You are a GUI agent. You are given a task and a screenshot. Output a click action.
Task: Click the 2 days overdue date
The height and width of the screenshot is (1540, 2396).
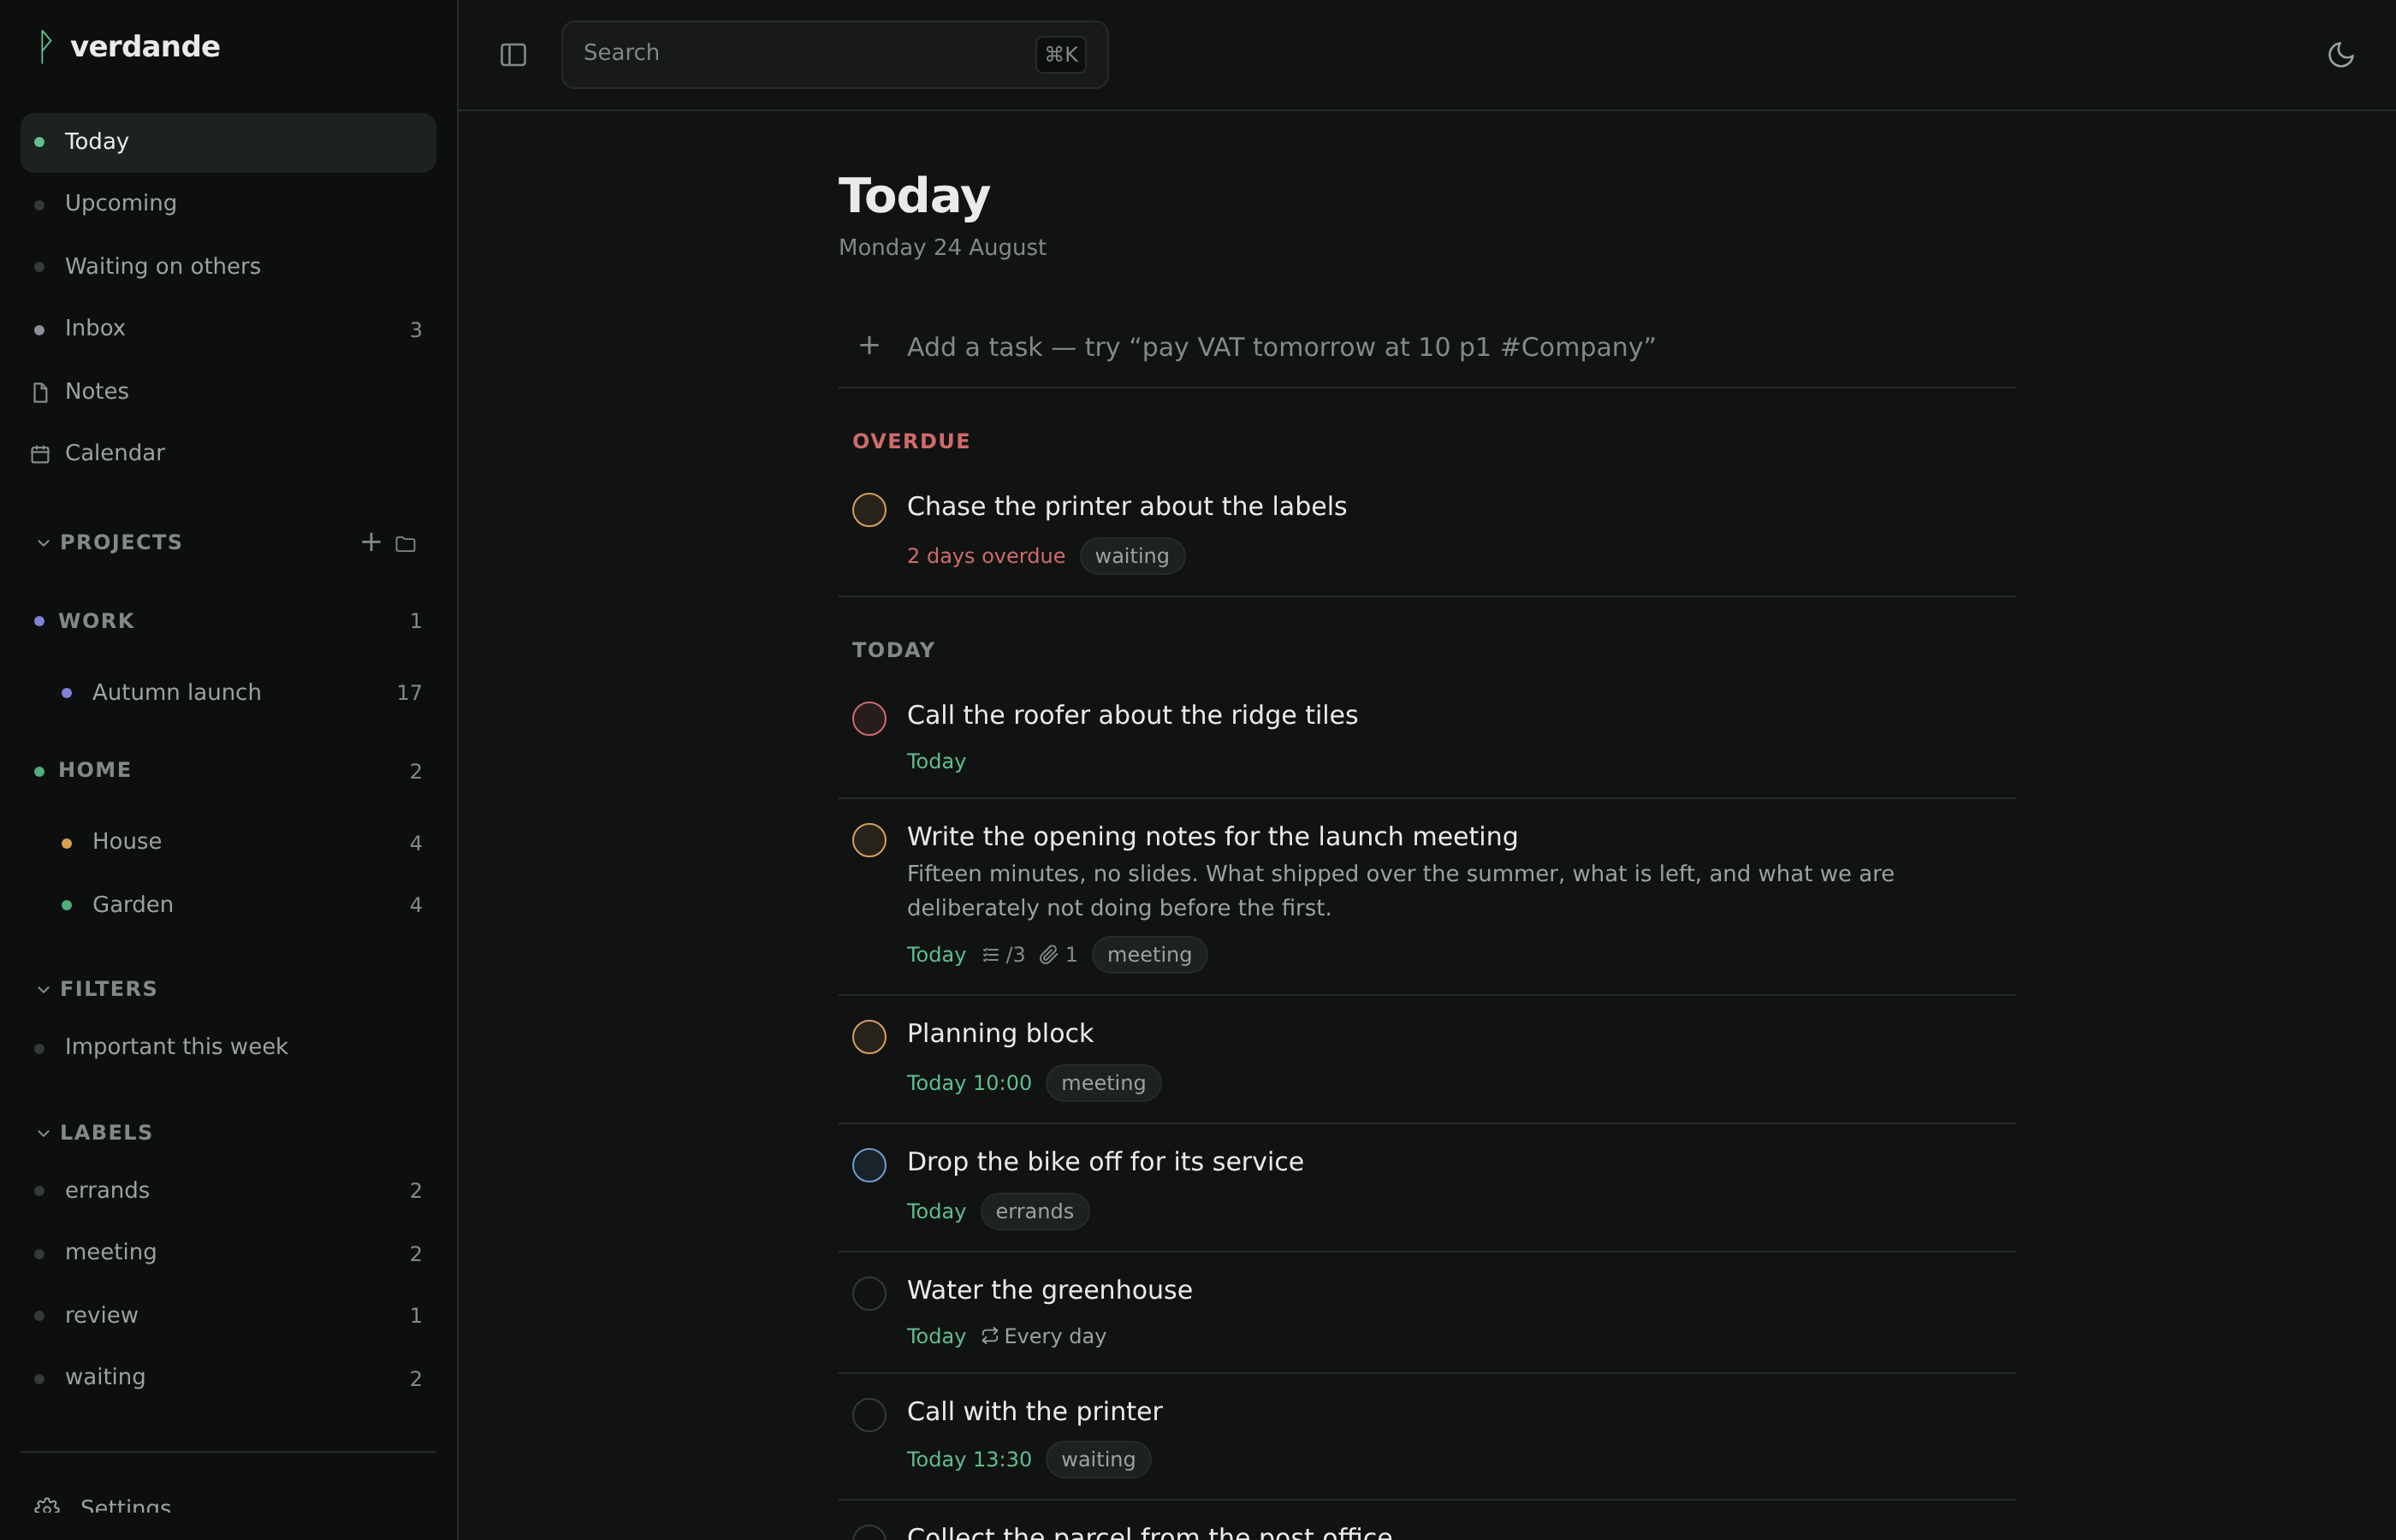985,556
